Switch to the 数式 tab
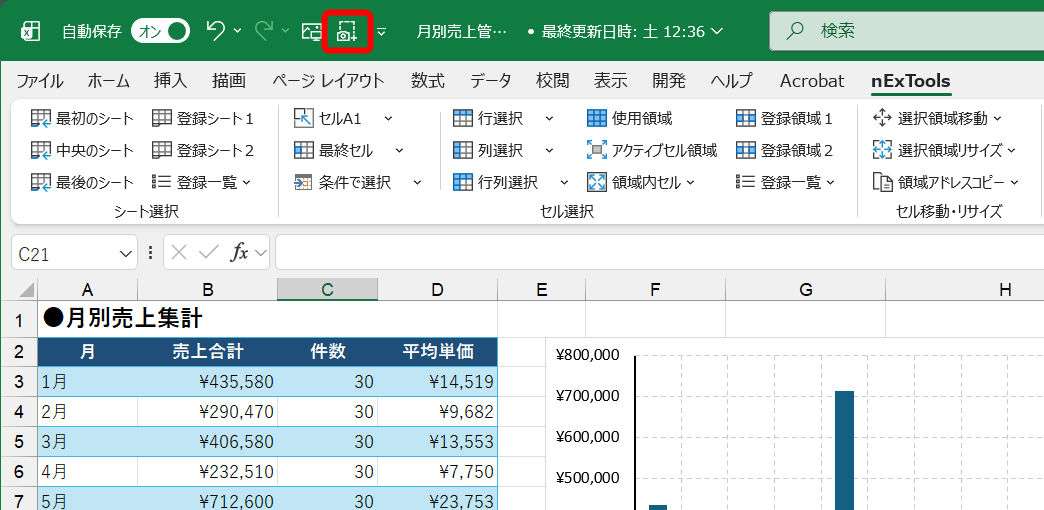 (427, 81)
